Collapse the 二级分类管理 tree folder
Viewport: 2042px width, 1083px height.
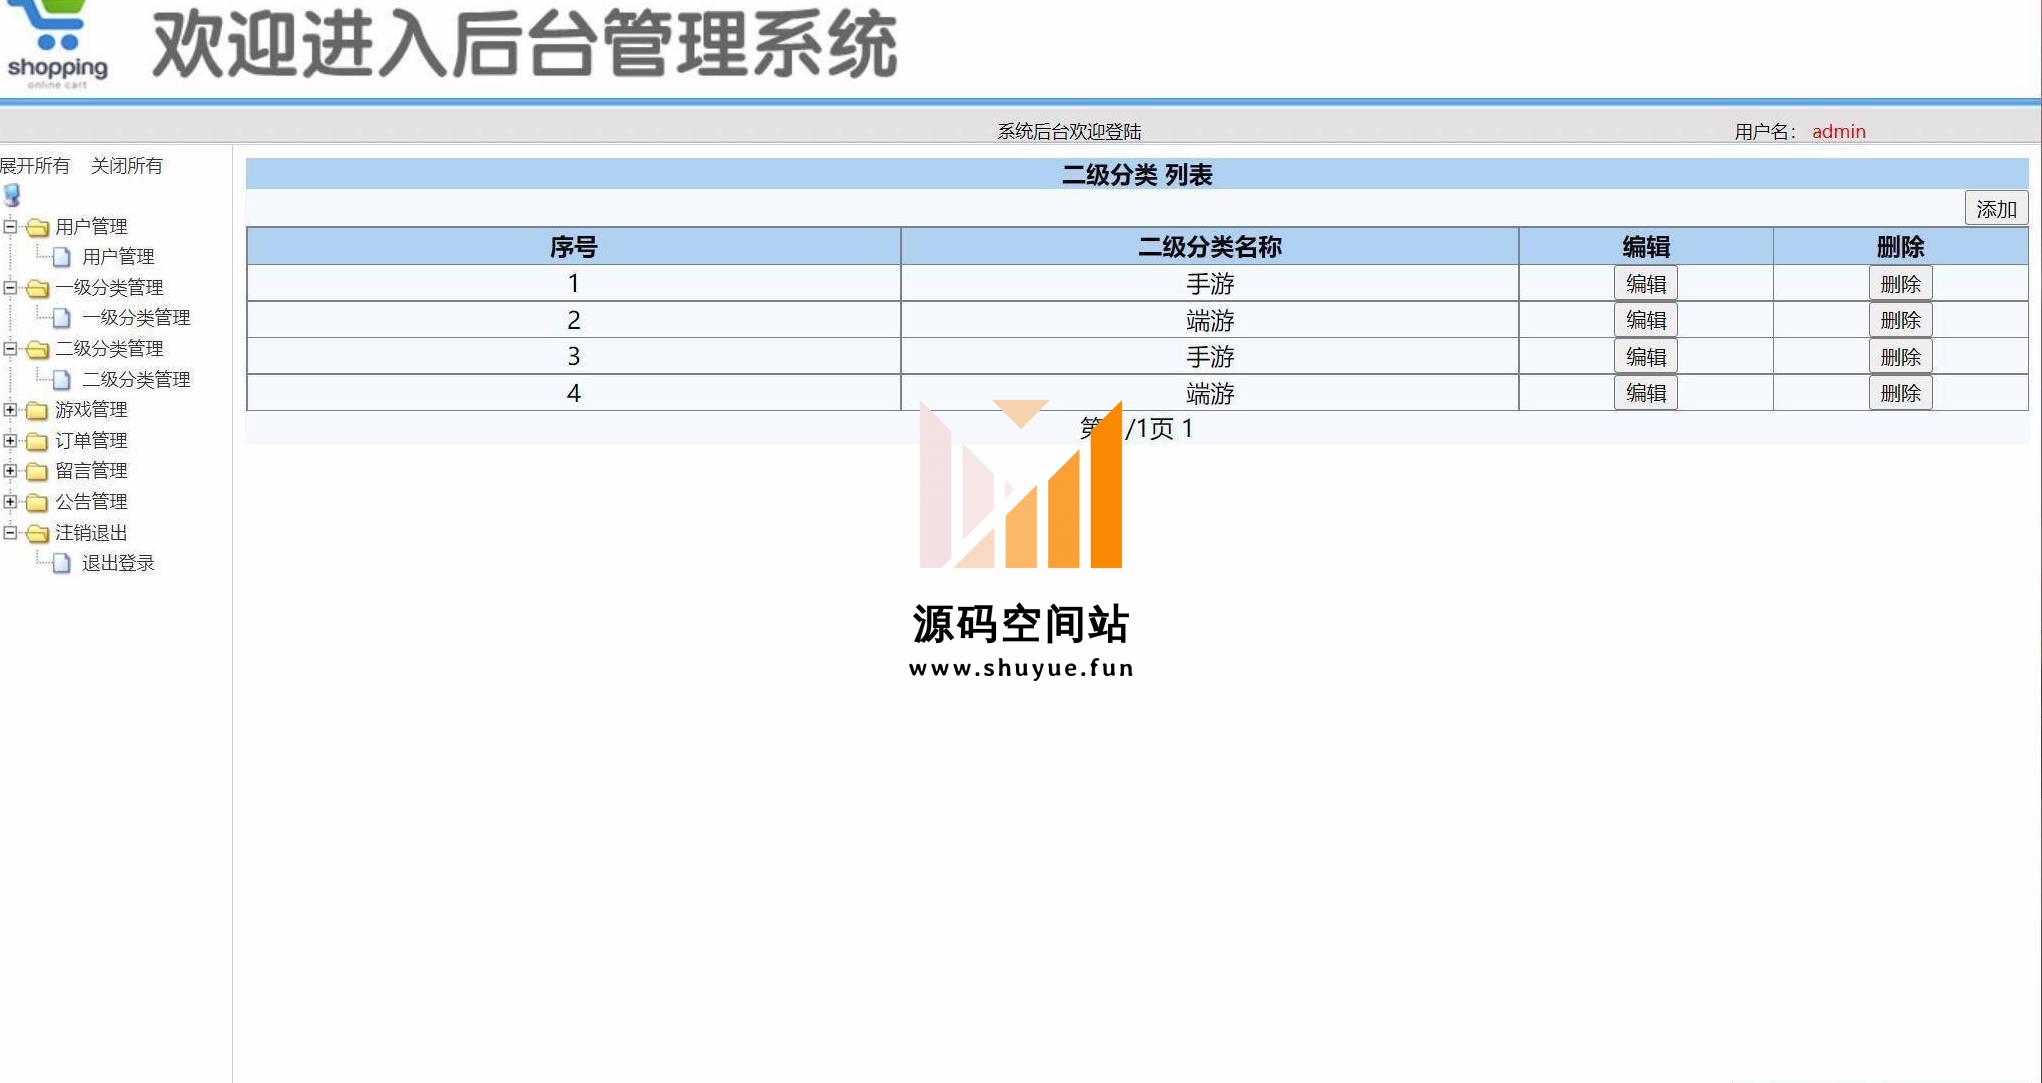tap(10, 348)
